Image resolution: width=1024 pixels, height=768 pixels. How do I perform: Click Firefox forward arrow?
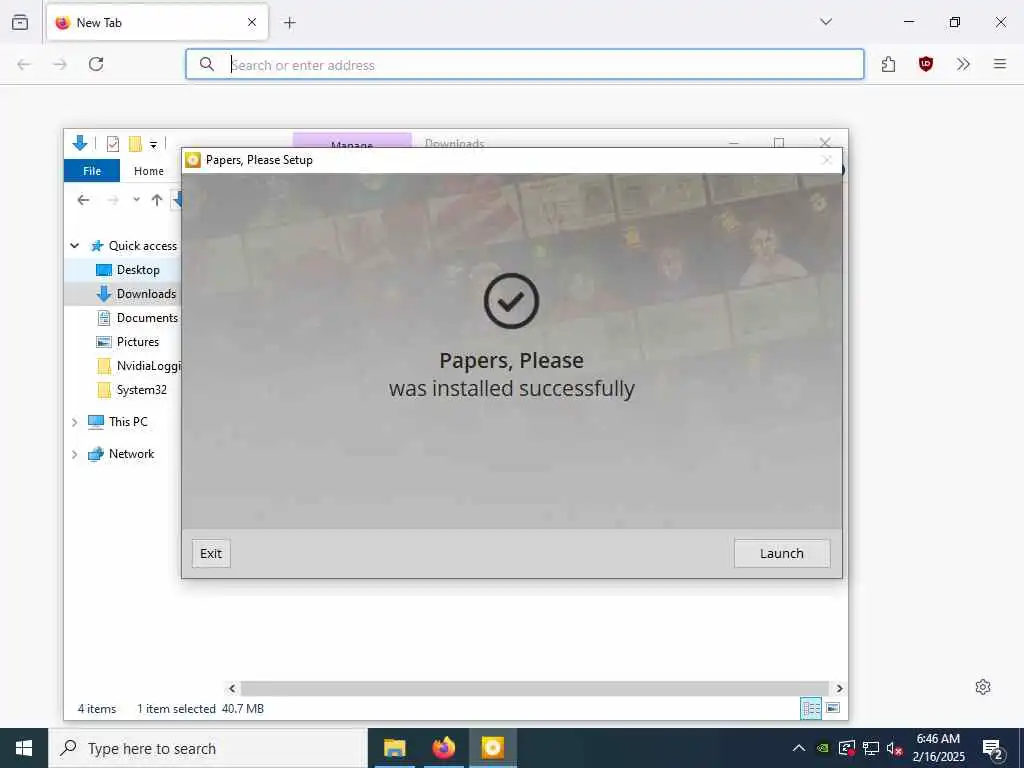[x=60, y=64]
